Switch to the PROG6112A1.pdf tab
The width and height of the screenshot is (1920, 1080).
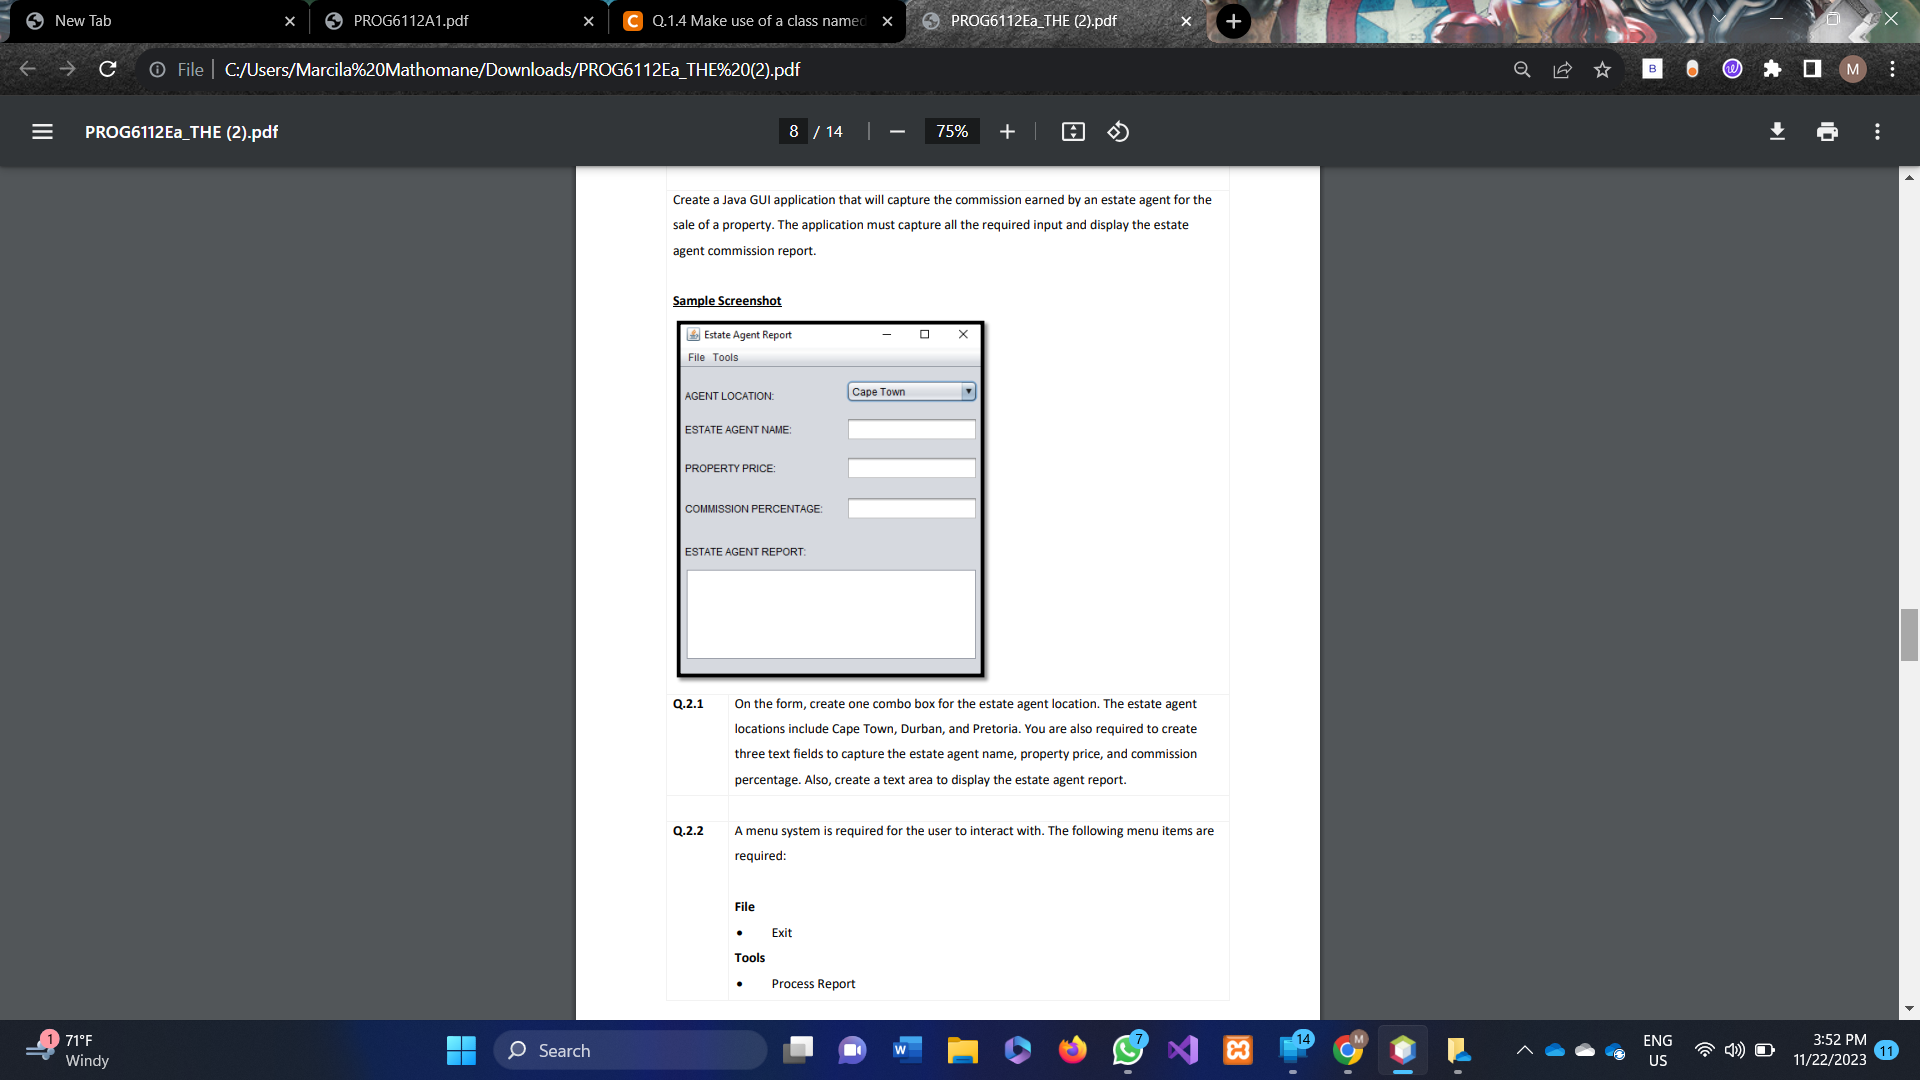411,20
